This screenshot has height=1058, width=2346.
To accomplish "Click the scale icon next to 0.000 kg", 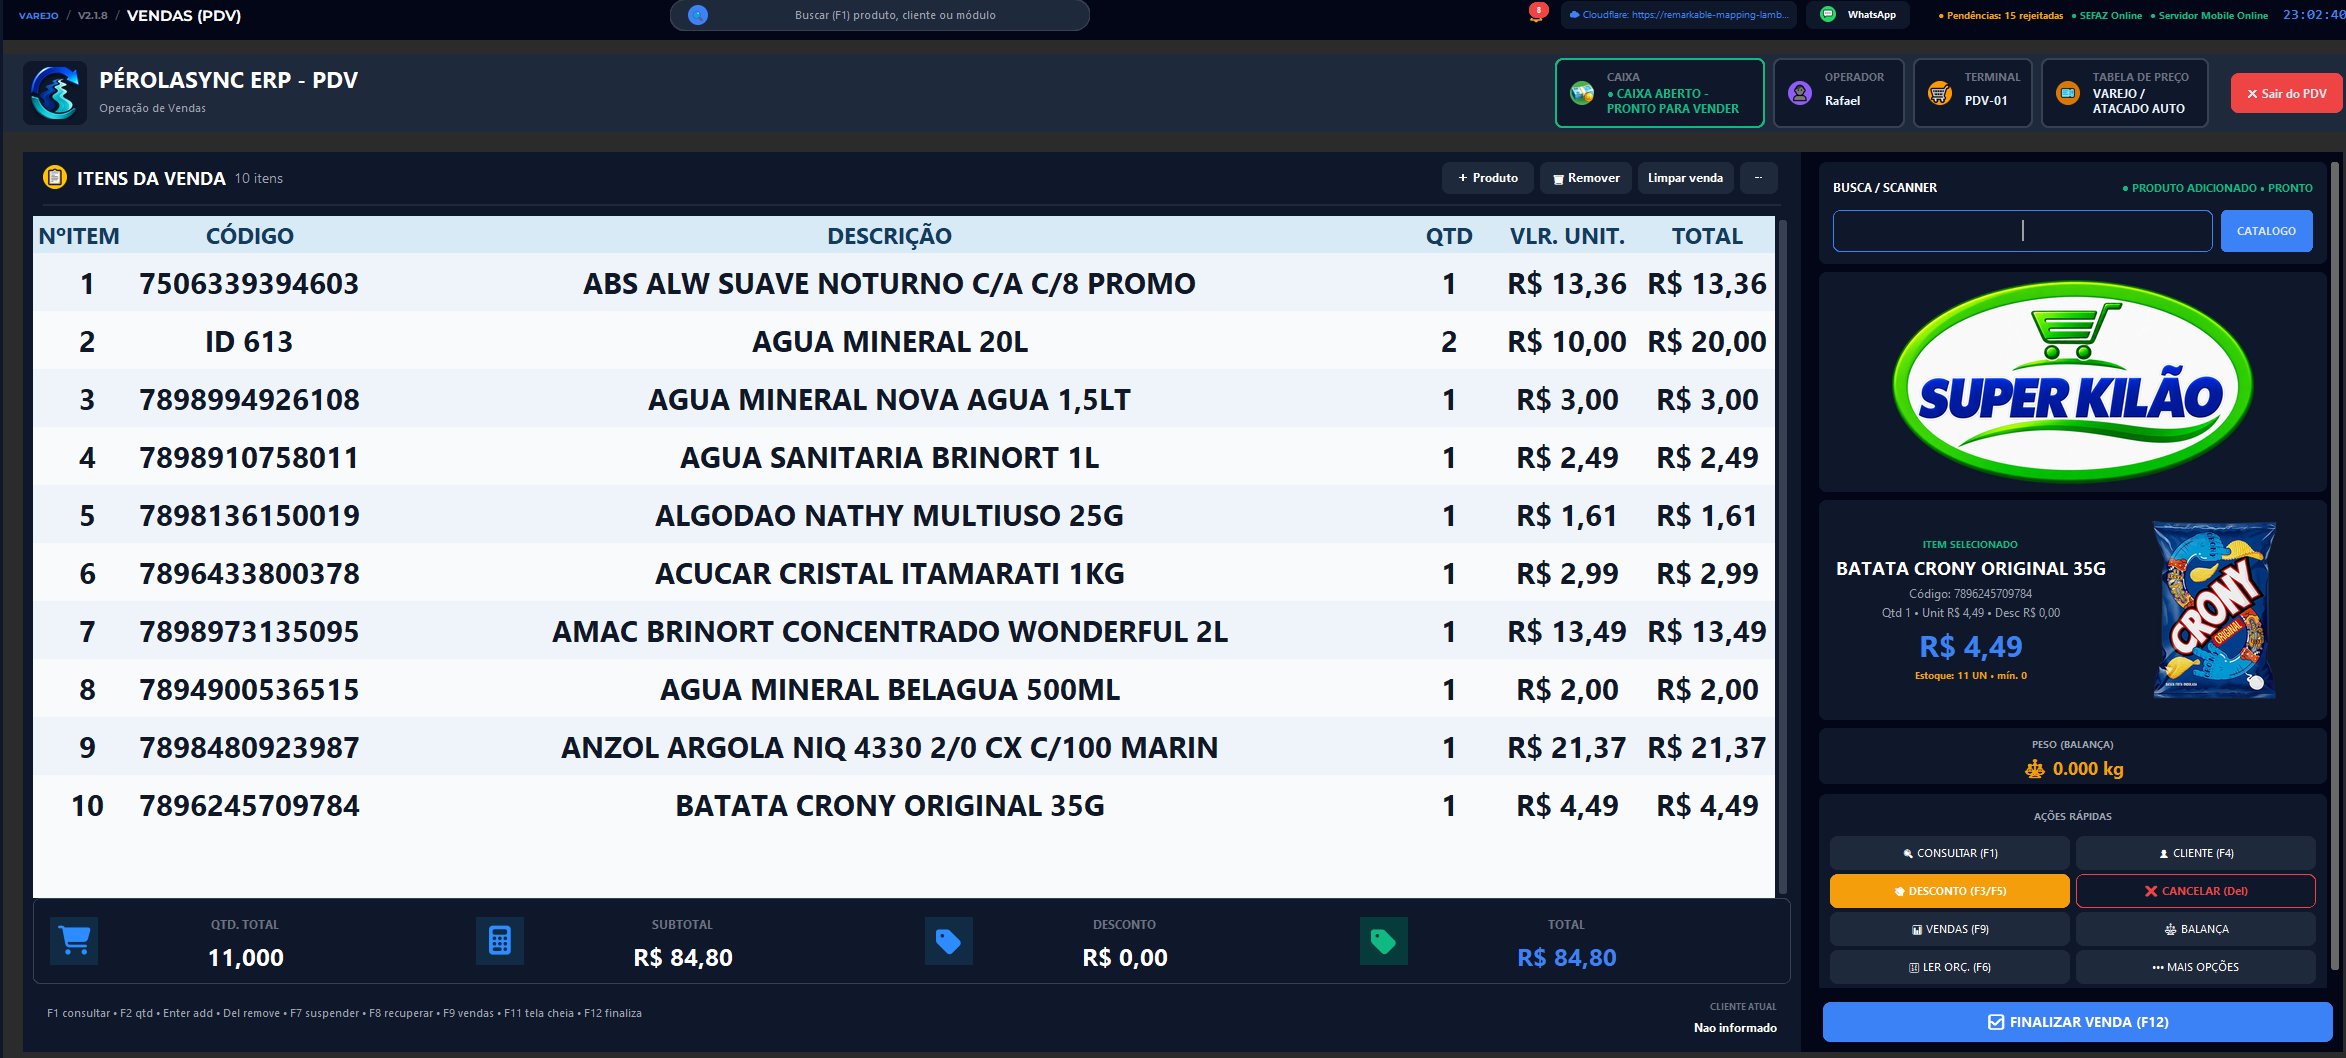I will coord(2035,769).
